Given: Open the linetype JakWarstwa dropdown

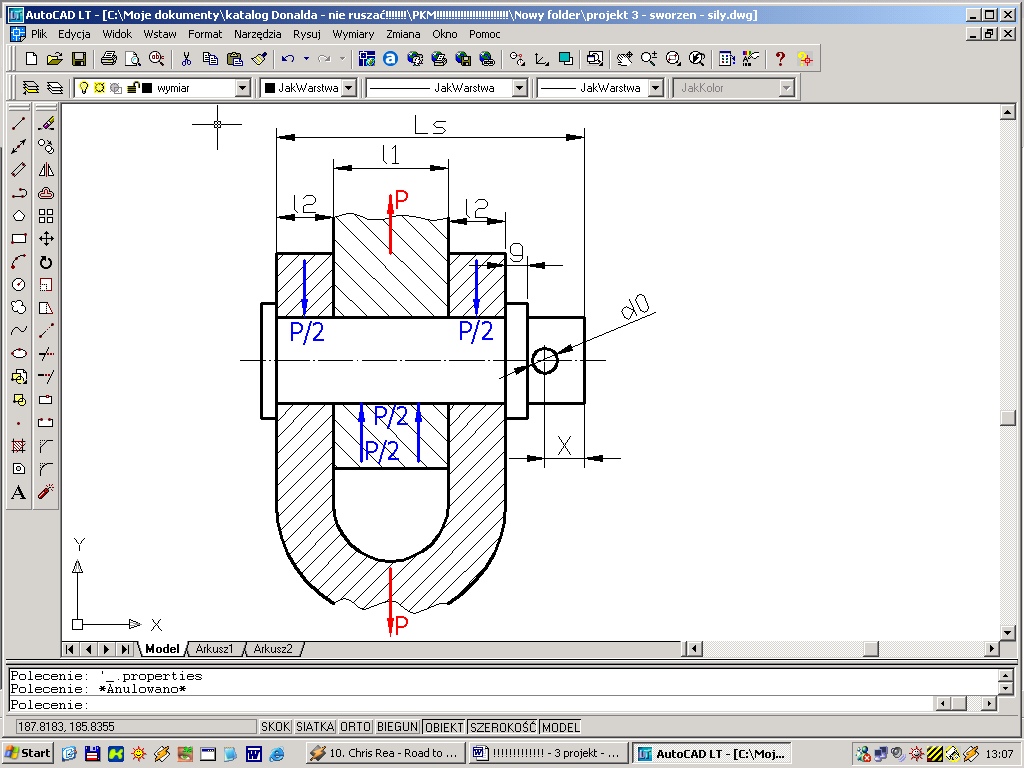Looking at the screenshot, I should pyautogui.click(x=519, y=88).
